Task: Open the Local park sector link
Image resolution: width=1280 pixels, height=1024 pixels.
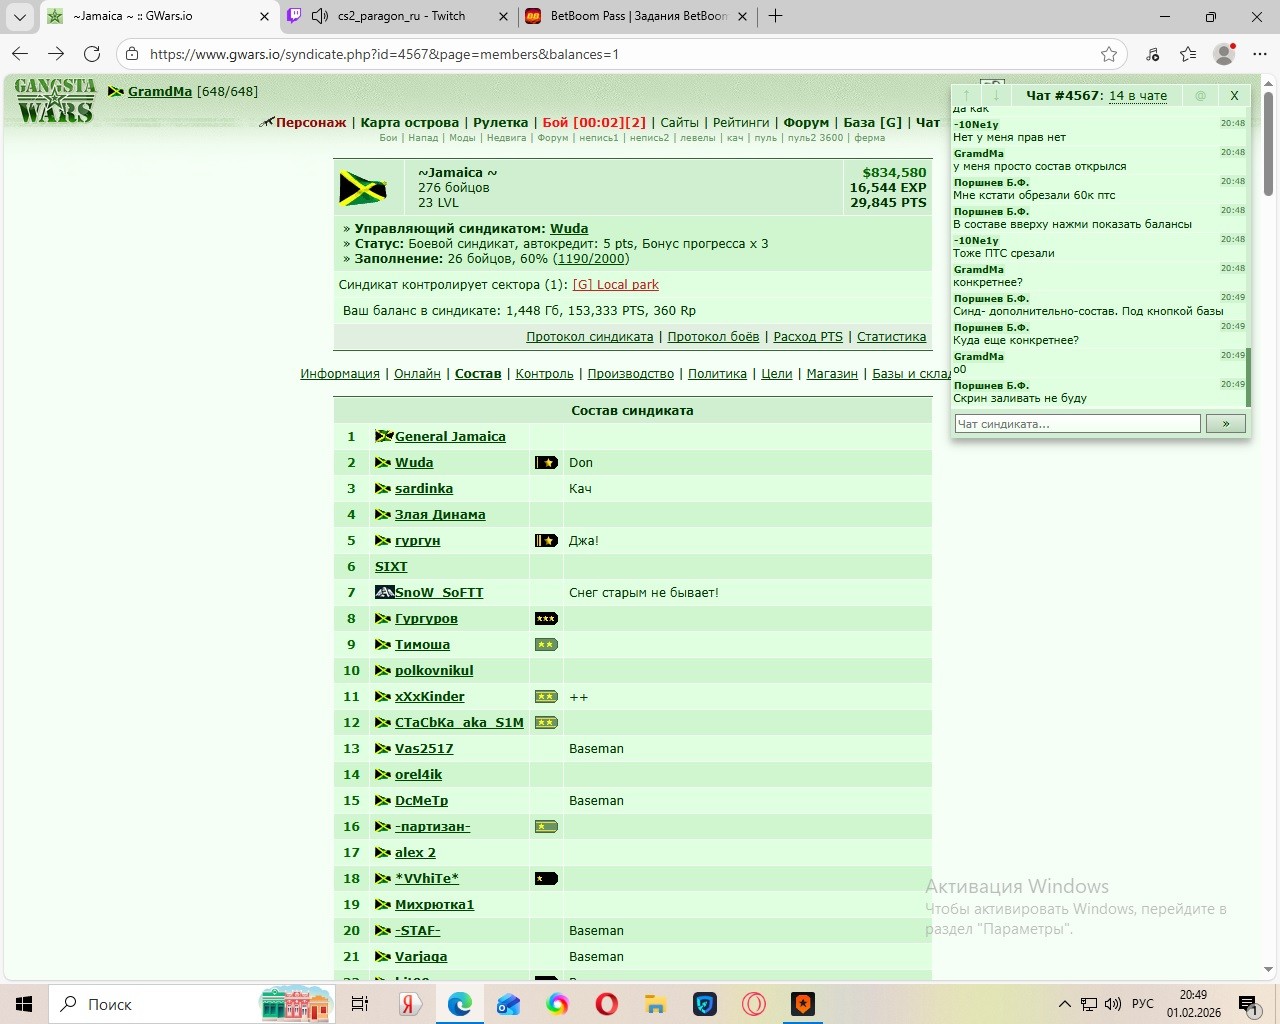Action: (615, 284)
